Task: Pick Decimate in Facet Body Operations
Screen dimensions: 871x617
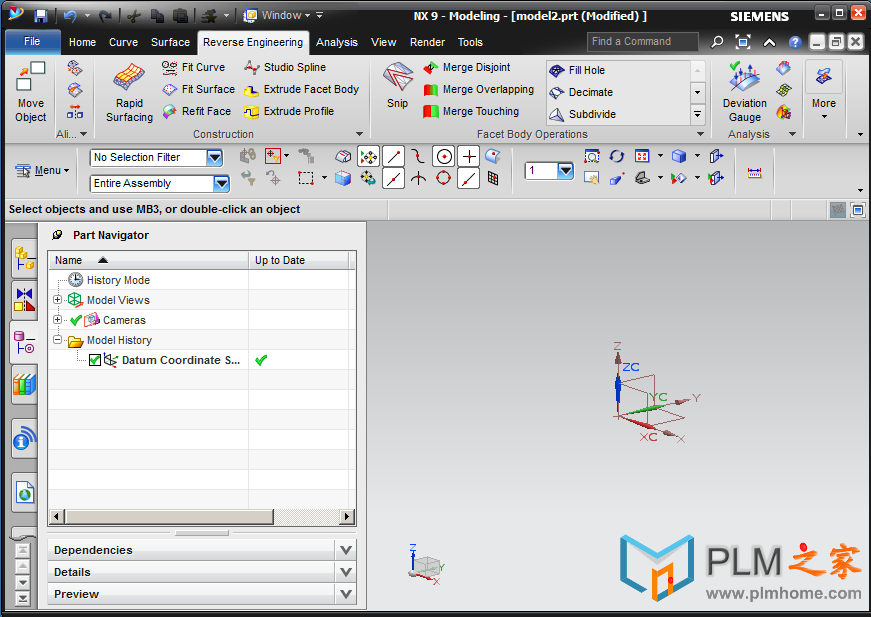Action: (x=581, y=92)
